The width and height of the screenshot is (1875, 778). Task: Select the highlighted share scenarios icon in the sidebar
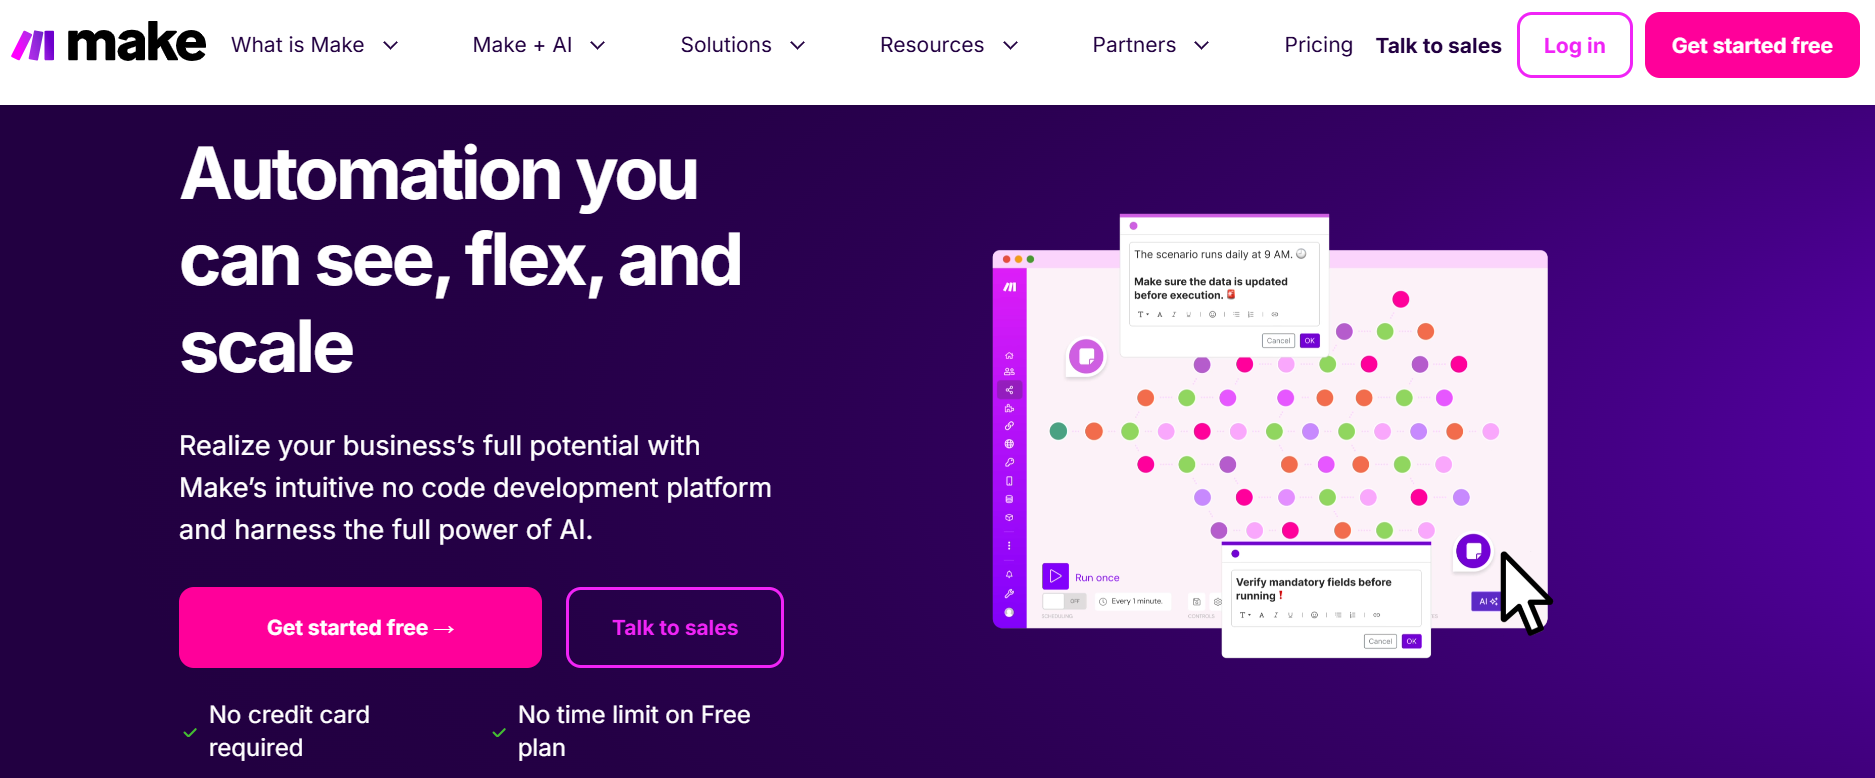tap(1009, 390)
